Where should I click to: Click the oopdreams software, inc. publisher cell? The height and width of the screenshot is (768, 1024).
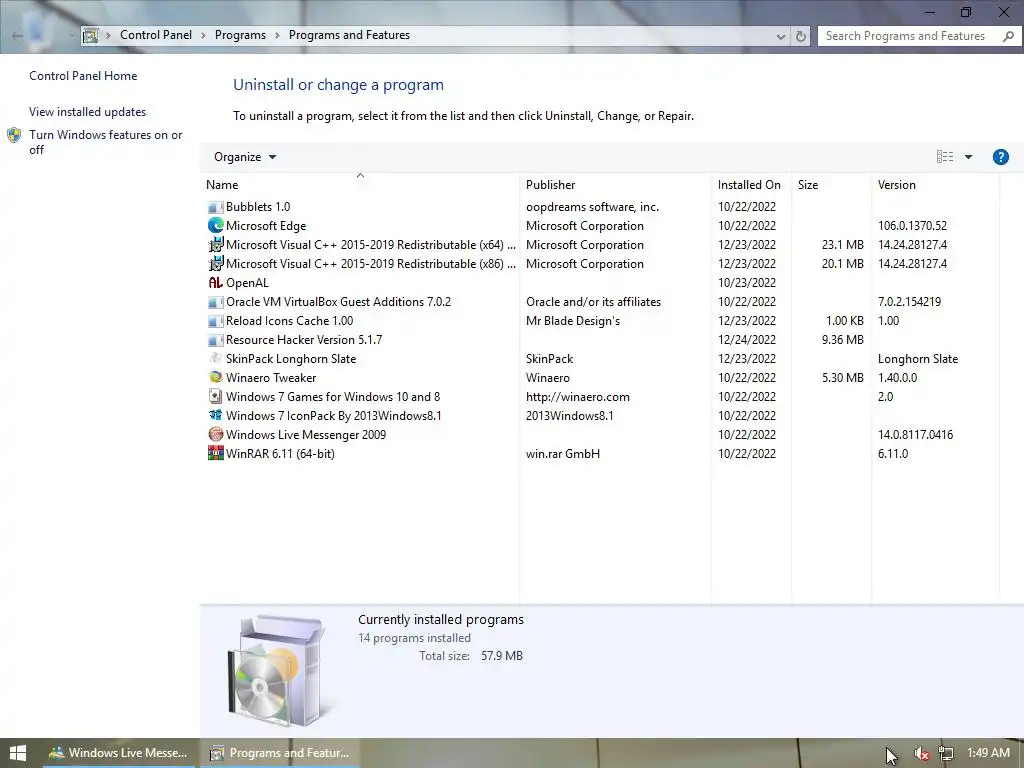pos(592,207)
